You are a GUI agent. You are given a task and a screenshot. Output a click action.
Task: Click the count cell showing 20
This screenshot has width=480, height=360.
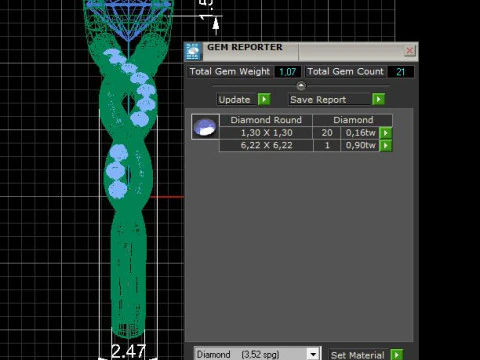(x=327, y=133)
